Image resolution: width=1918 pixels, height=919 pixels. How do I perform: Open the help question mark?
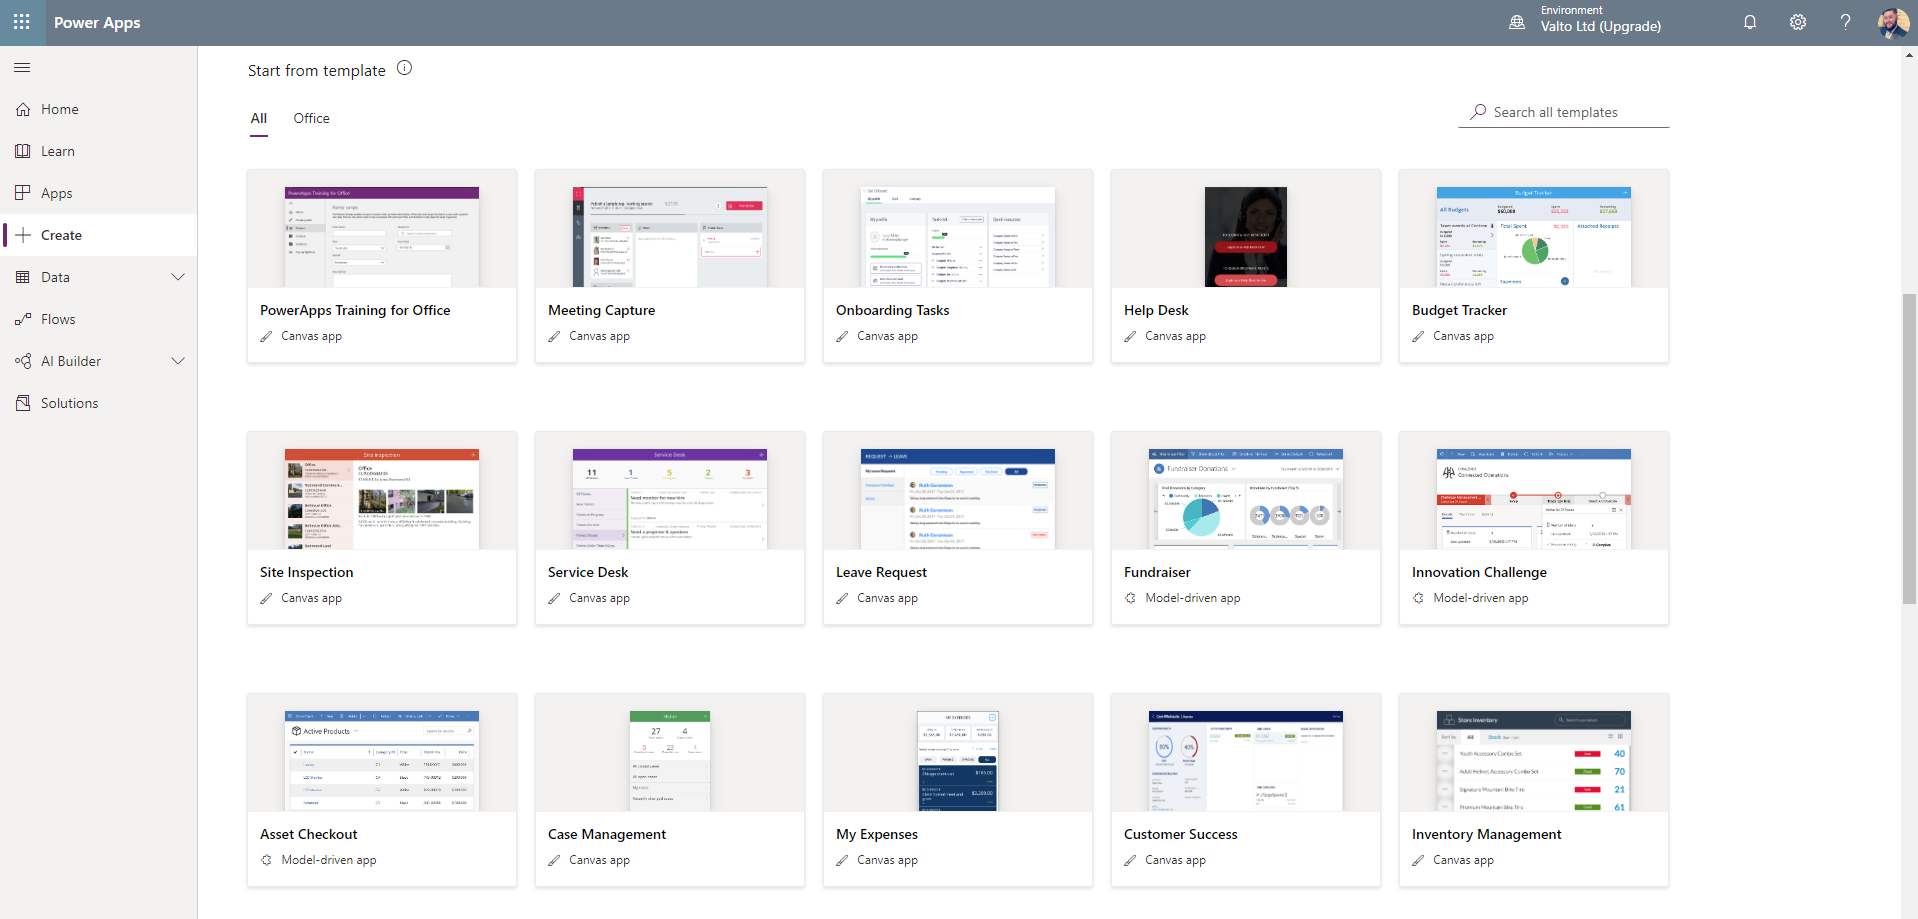[1846, 22]
